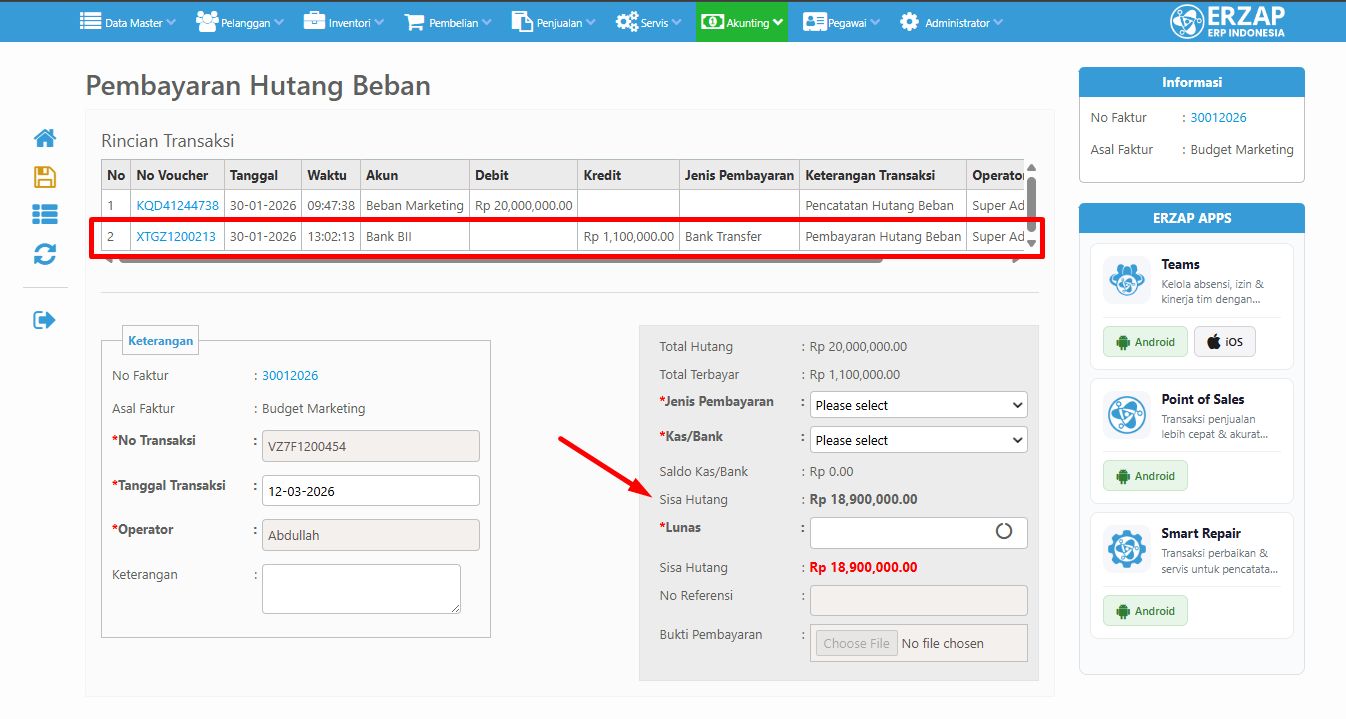Click the home icon in left sidebar
Screen dimensions: 1346x719
tap(45, 138)
